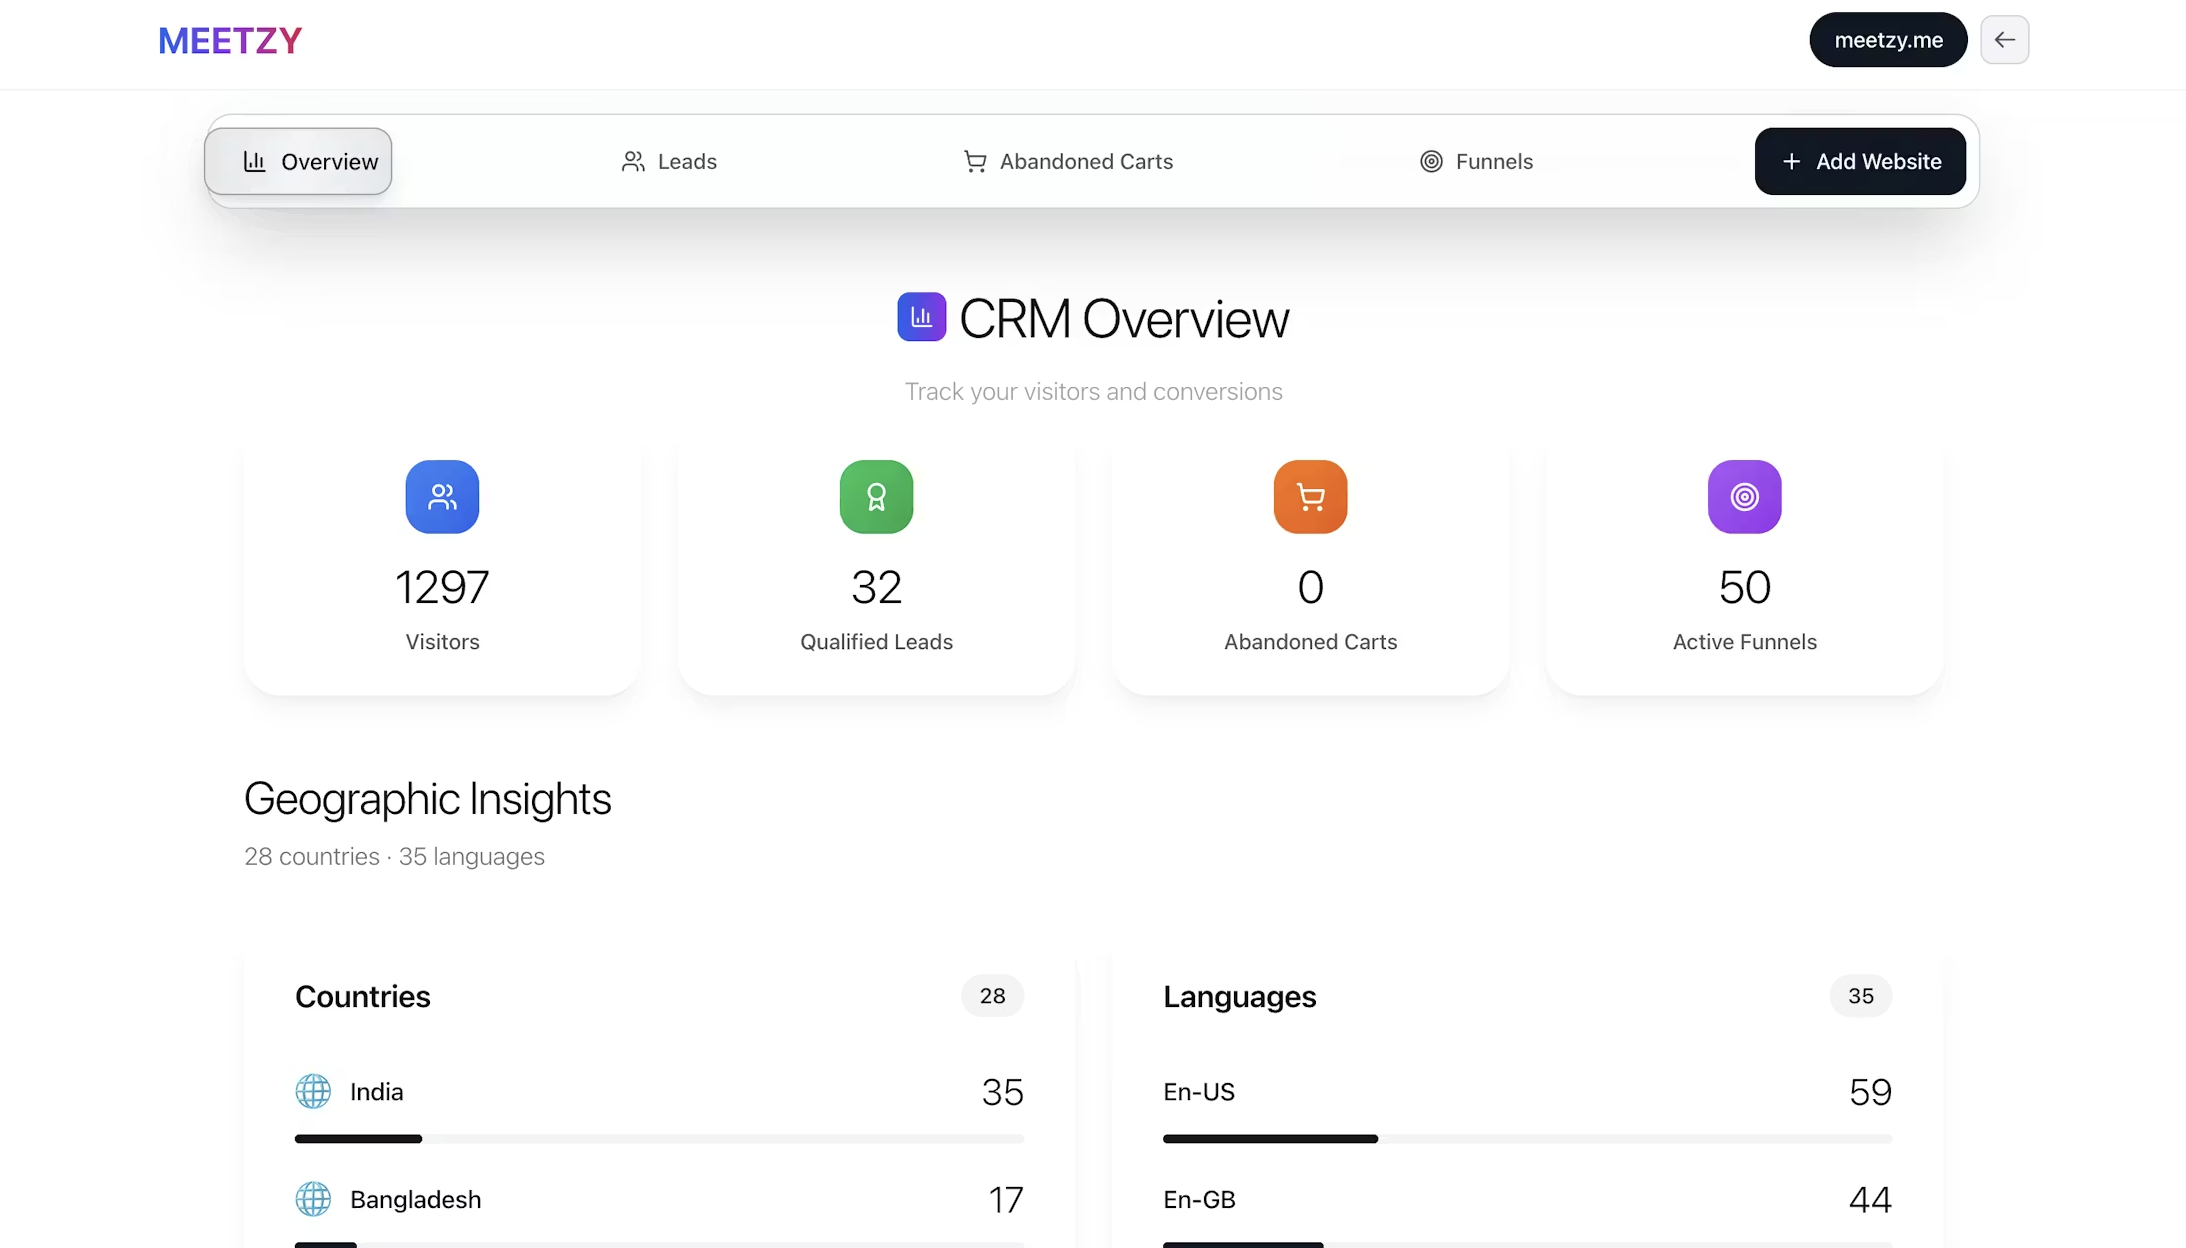
Task: Click the globe icon beside India
Action: tap(313, 1091)
